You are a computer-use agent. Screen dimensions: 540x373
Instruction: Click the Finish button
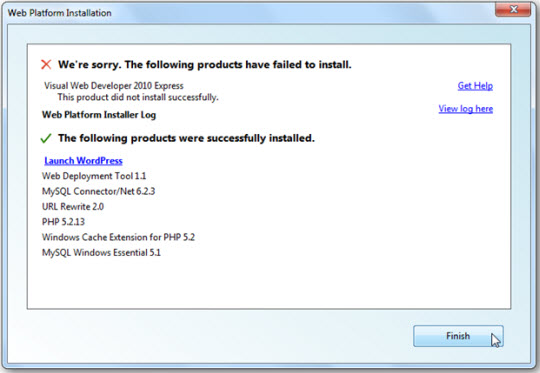[458, 336]
